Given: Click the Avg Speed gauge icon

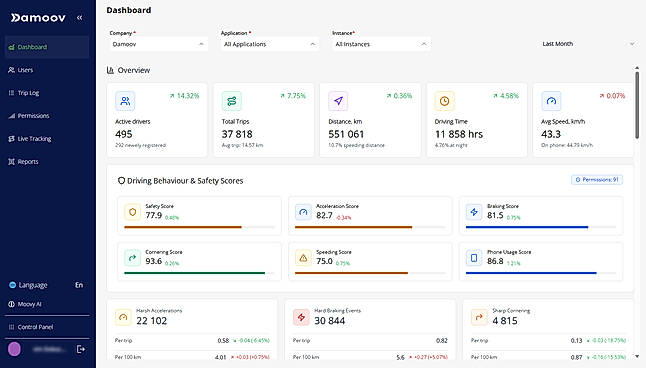Looking at the screenshot, I should point(551,101).
